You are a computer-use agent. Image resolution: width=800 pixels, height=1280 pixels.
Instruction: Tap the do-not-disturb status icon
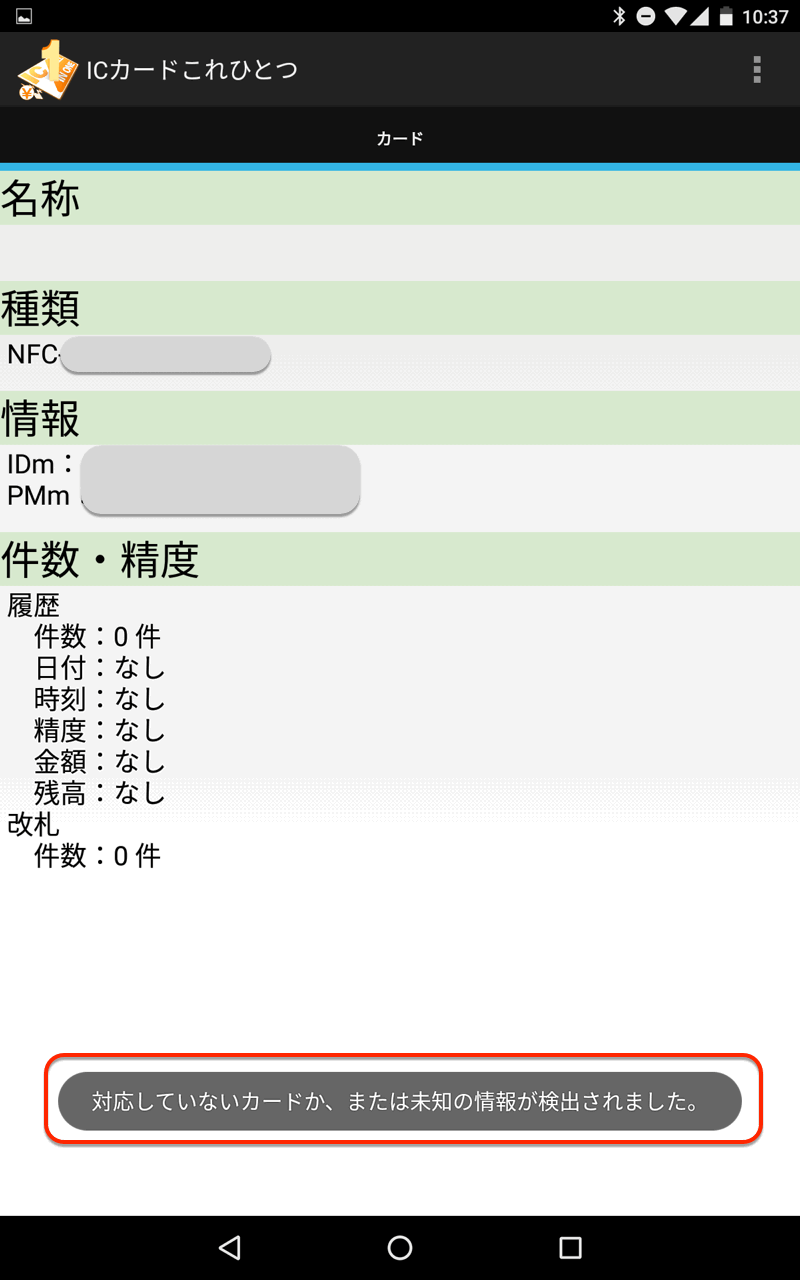point(646,16)
